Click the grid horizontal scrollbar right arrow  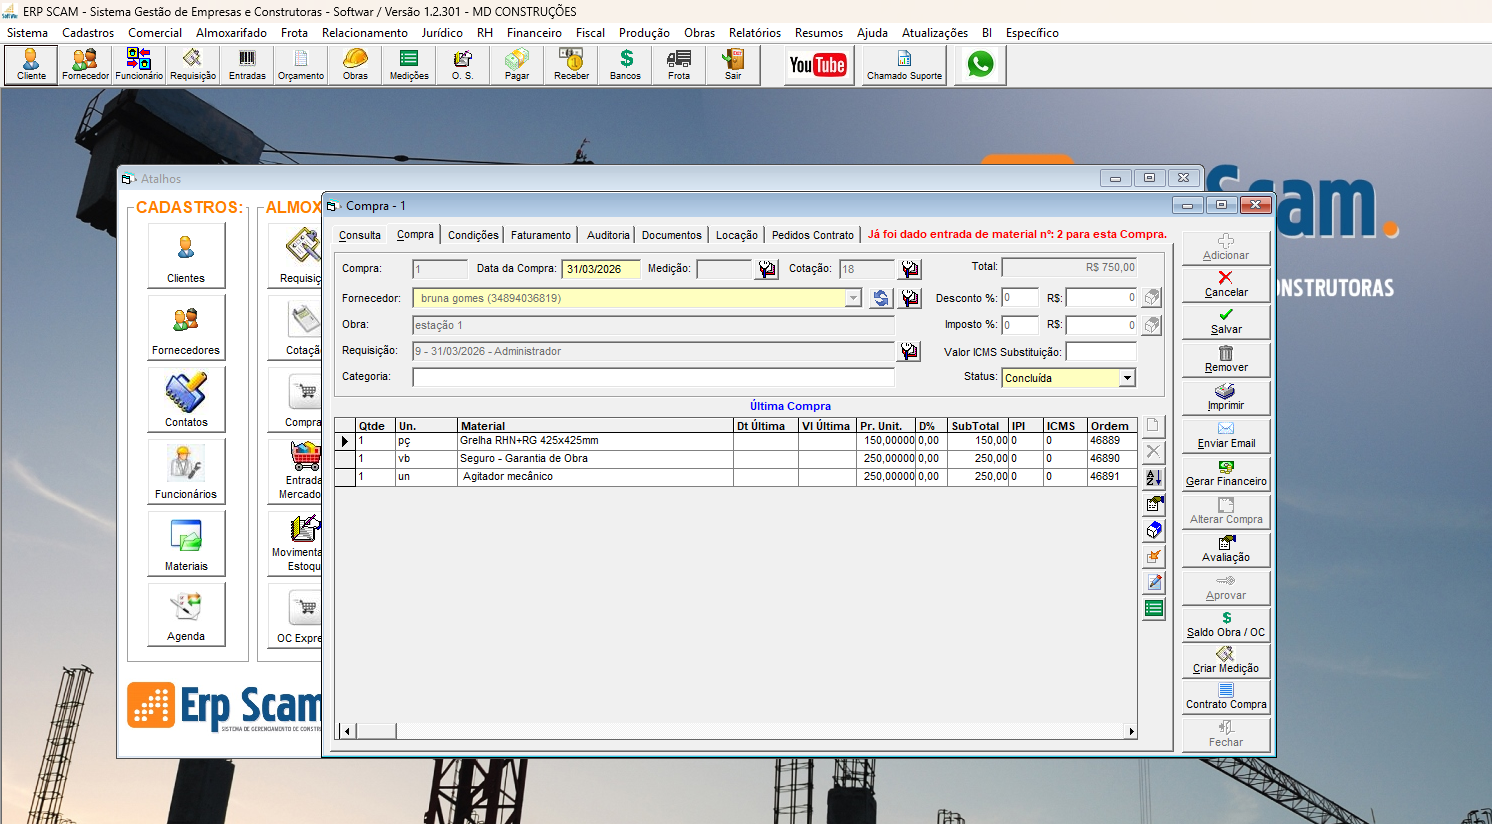point(1131,731)
